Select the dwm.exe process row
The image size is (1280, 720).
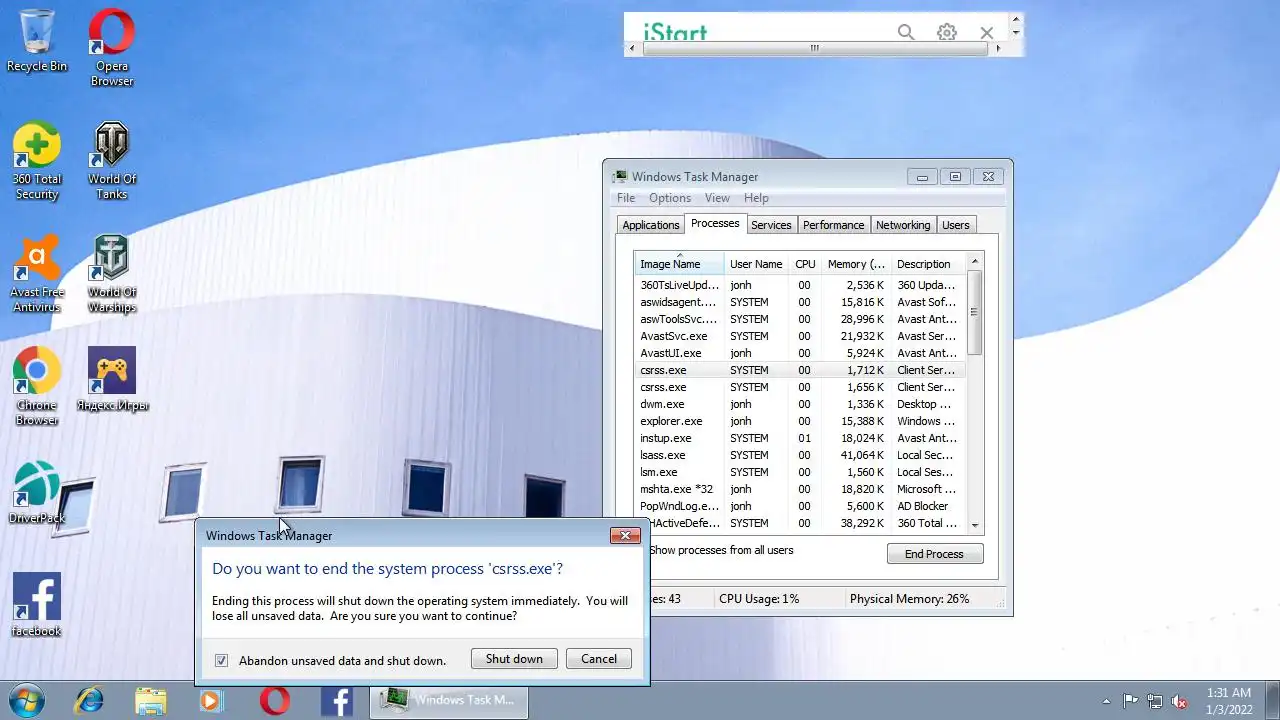800,404
